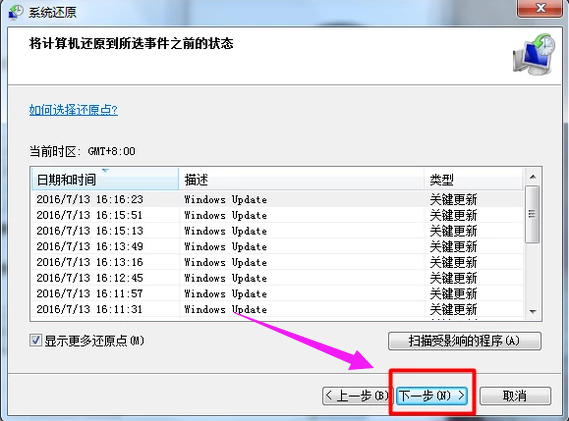Click the System Restore title bar icon
The image size is (569, 421).
click(16, 12)
